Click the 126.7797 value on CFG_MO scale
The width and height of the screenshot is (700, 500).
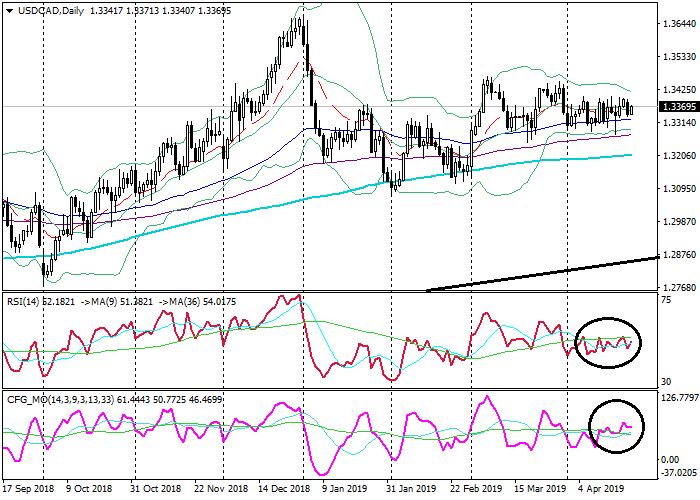(x=678, y=397)
